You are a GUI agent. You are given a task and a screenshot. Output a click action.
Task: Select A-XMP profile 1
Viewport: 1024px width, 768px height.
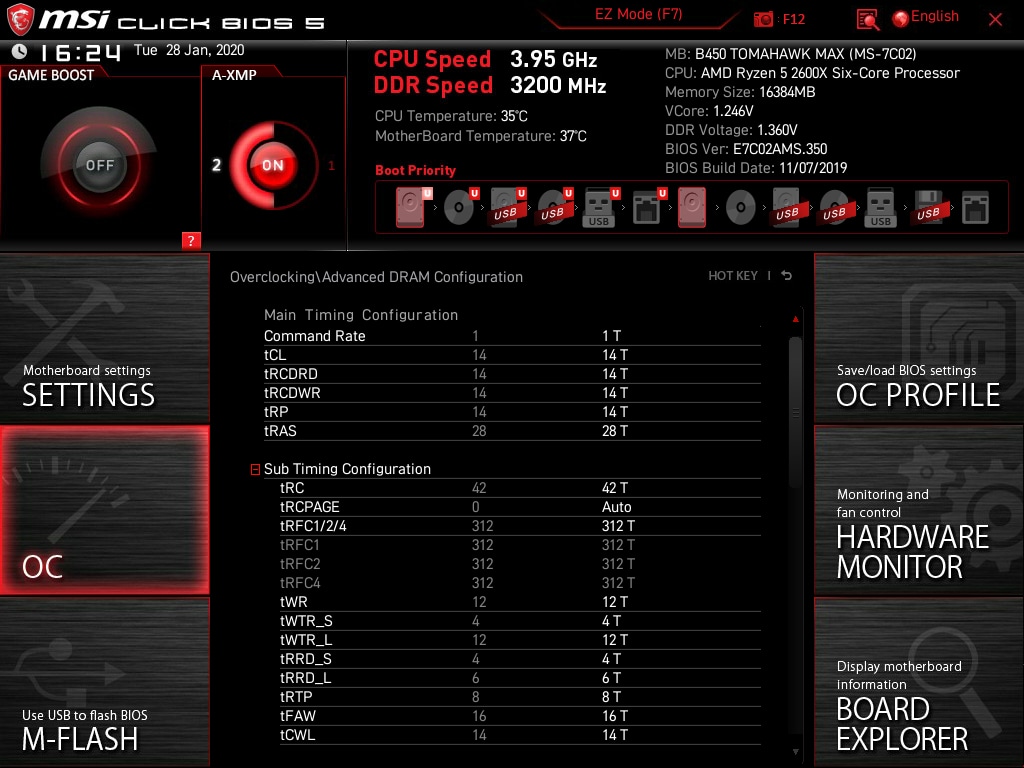[x=331, y=165]
